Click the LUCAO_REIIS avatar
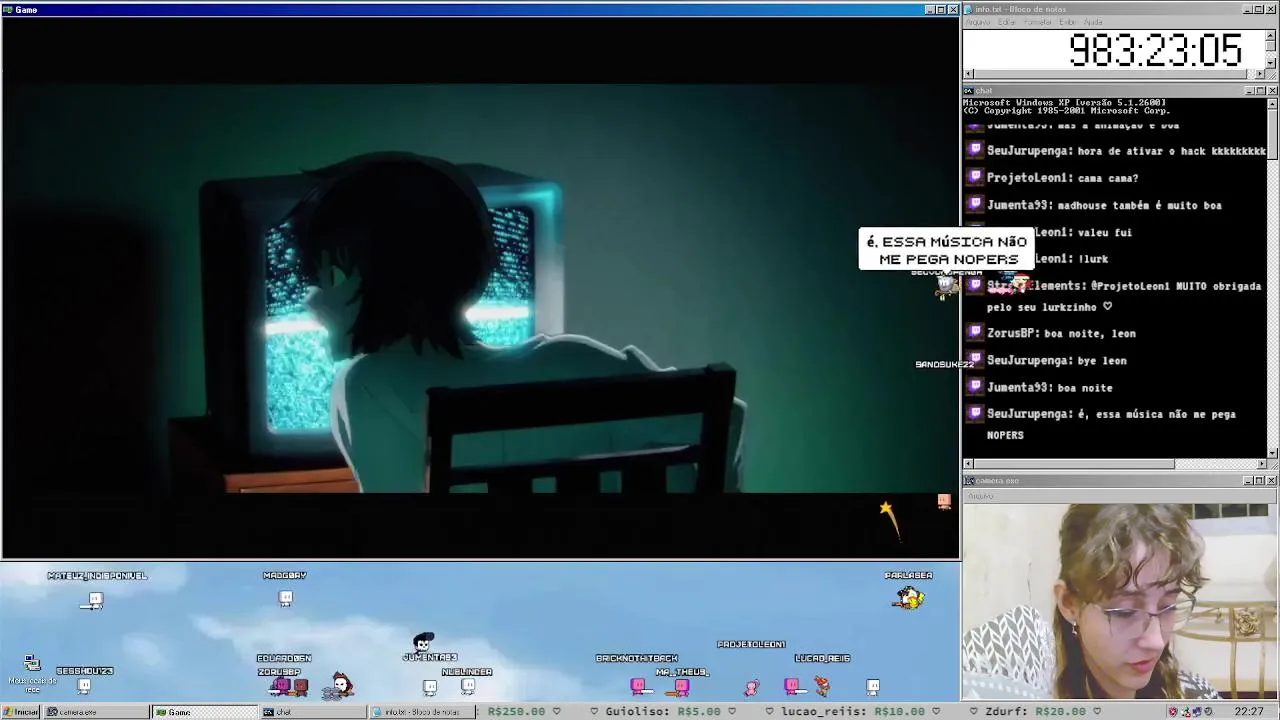The image size is (1280, 720). (x=821, y=685)
